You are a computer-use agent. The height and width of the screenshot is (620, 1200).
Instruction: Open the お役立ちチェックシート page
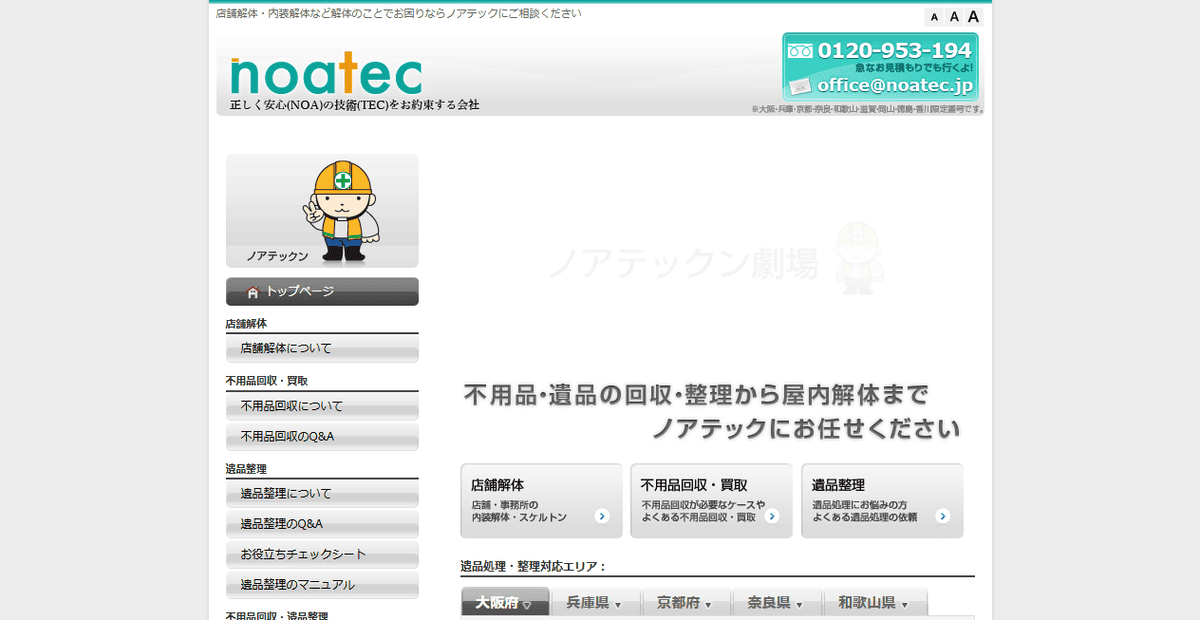tap(322, 554)
